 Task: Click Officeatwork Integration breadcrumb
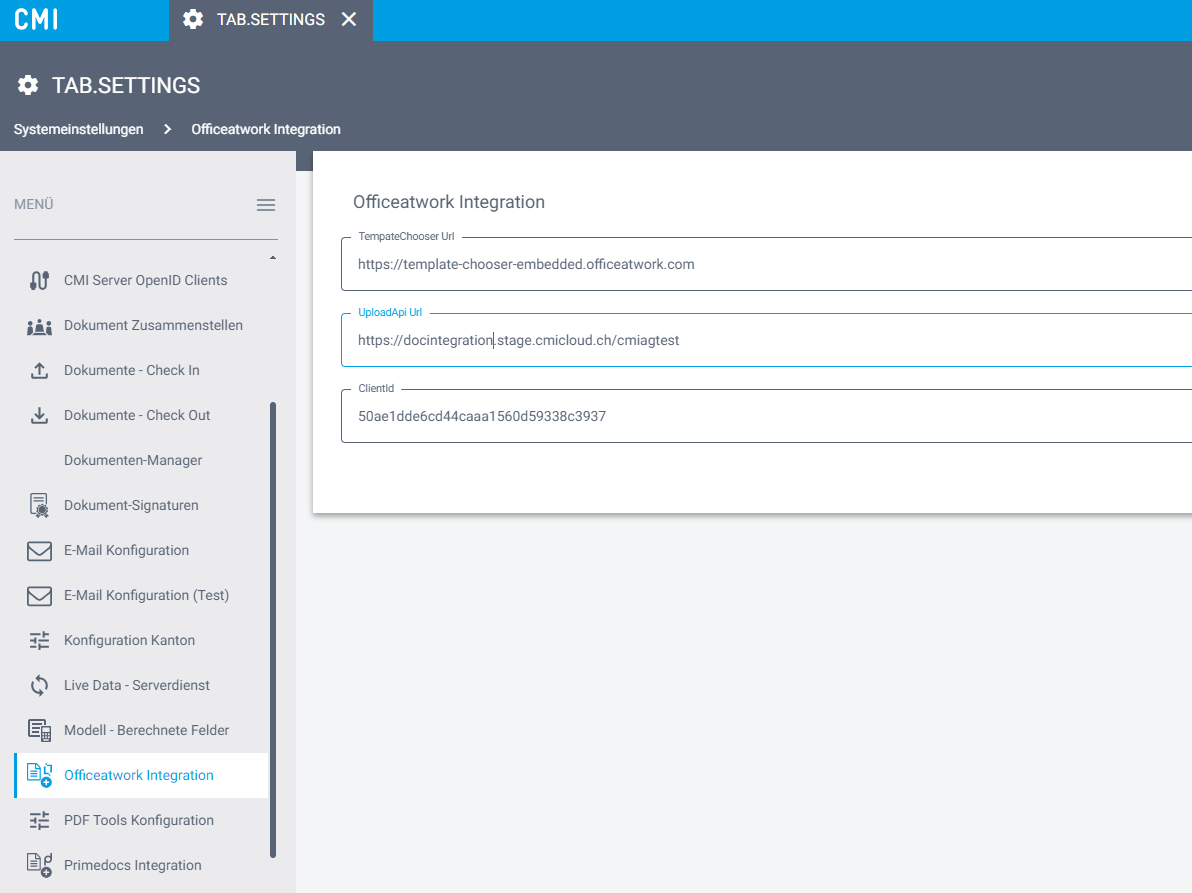point(266,129)
